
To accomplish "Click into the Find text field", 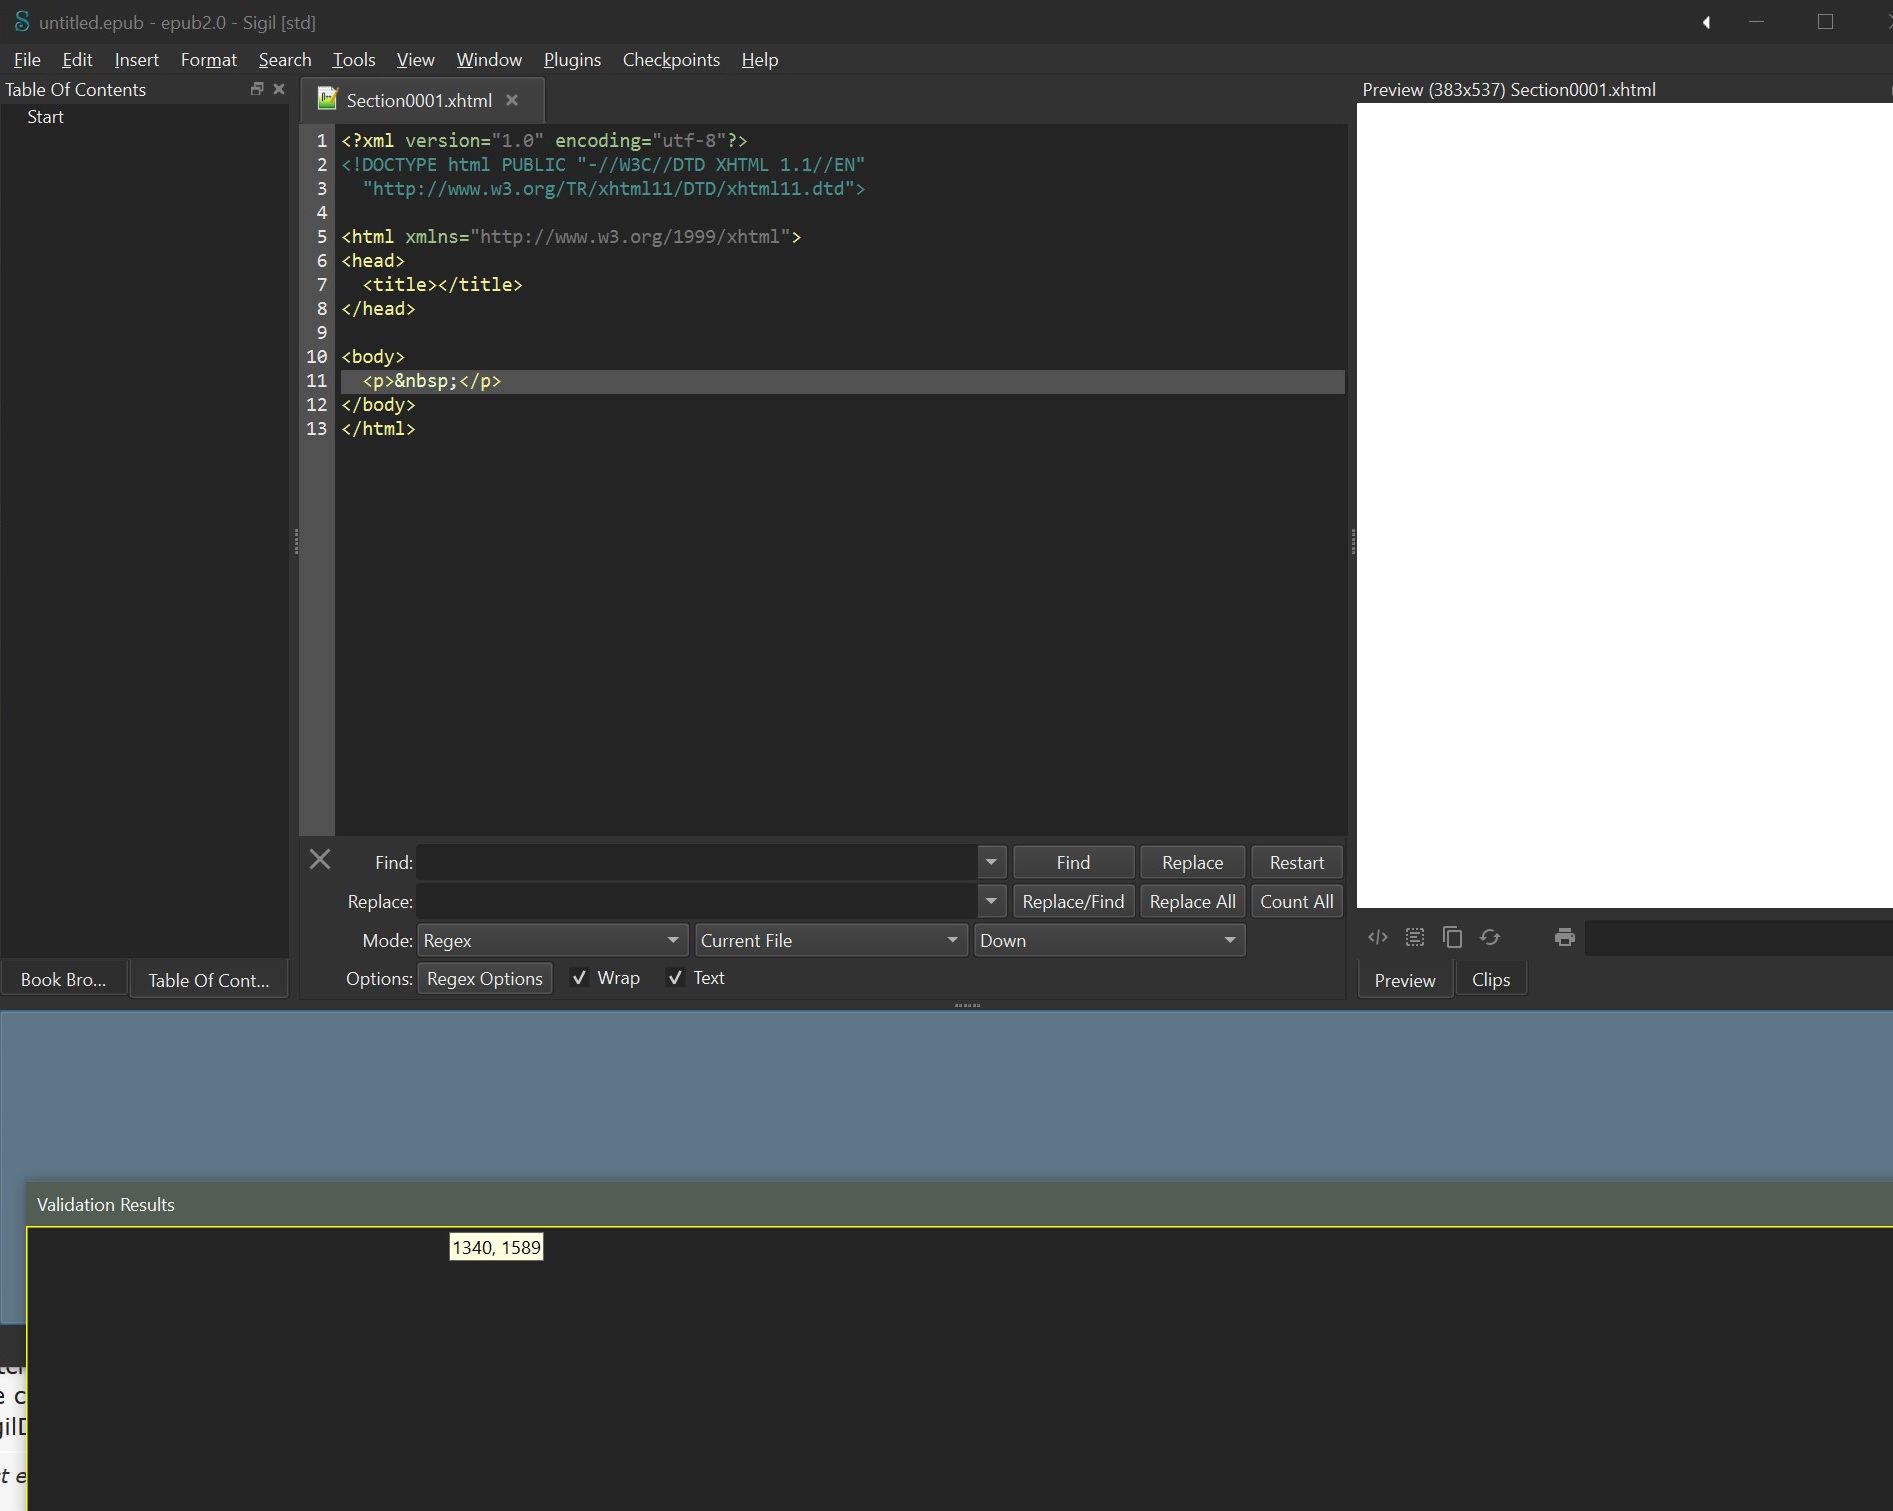I will point(696,862).
